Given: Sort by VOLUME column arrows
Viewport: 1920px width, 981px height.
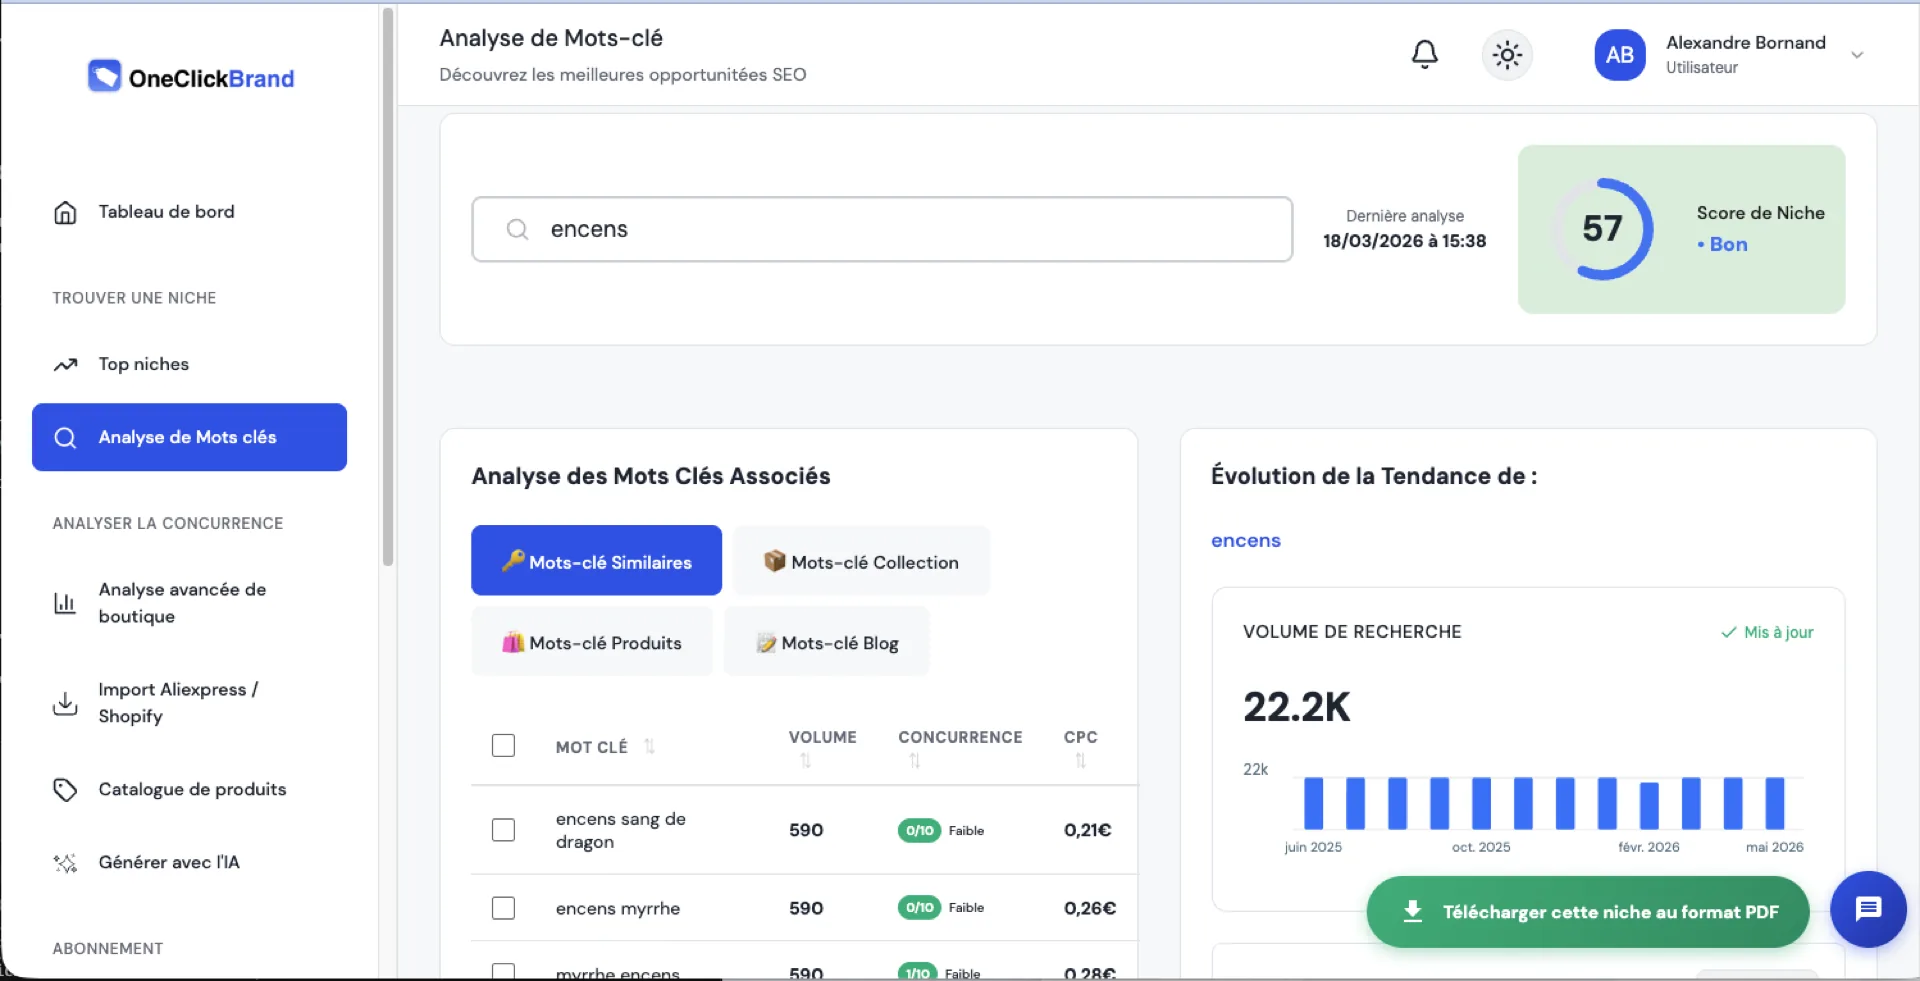Looking at the screenshot, I should pos(806,761).
